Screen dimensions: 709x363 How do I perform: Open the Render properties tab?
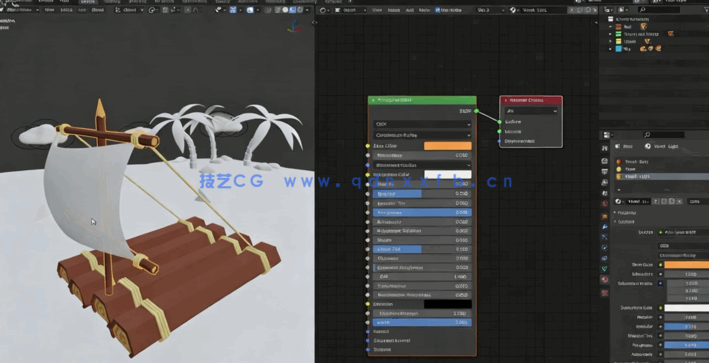[605, 161]
